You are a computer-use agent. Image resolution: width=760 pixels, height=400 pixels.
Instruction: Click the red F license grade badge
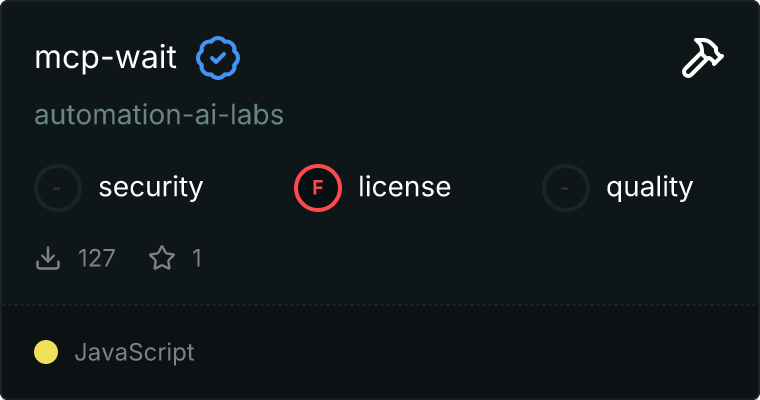click(x=318, y=187)
